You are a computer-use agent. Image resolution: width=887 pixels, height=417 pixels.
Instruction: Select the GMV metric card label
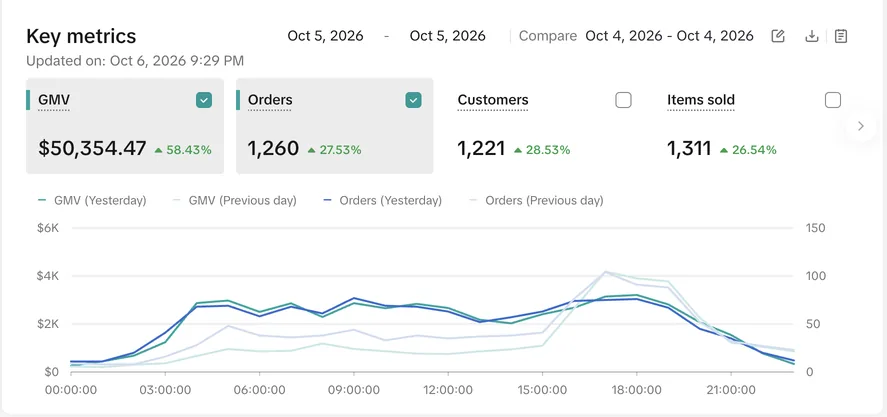point(54,100)
